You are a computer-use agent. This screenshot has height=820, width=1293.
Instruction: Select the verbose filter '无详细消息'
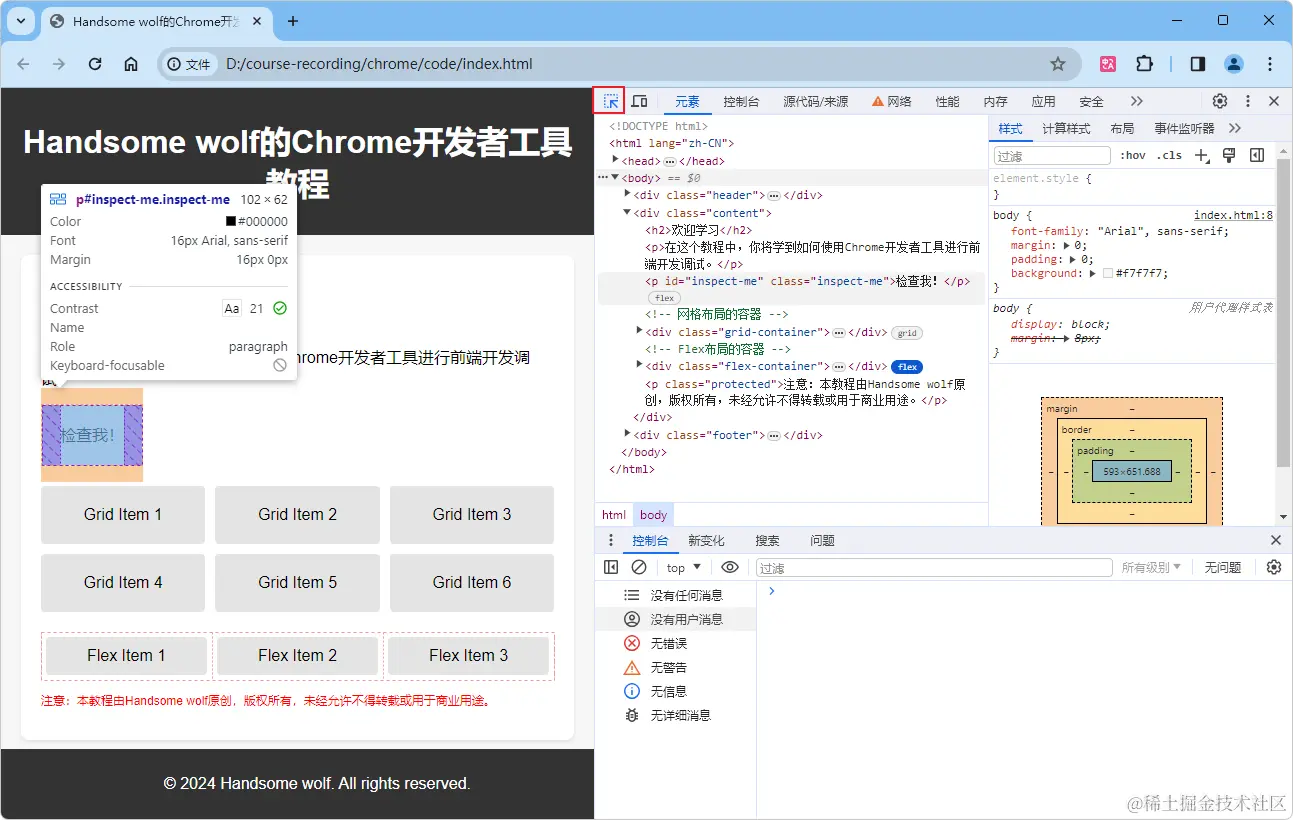pos(675,715)
